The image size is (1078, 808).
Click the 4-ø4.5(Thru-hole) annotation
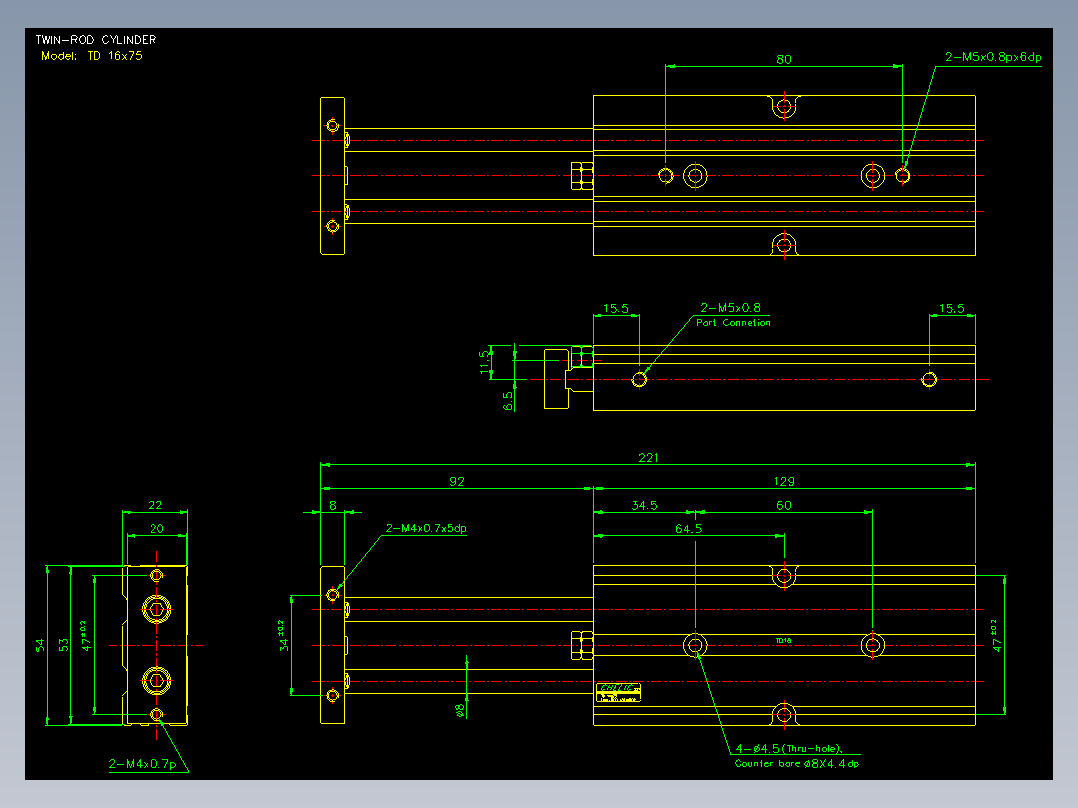pos(789,748)
